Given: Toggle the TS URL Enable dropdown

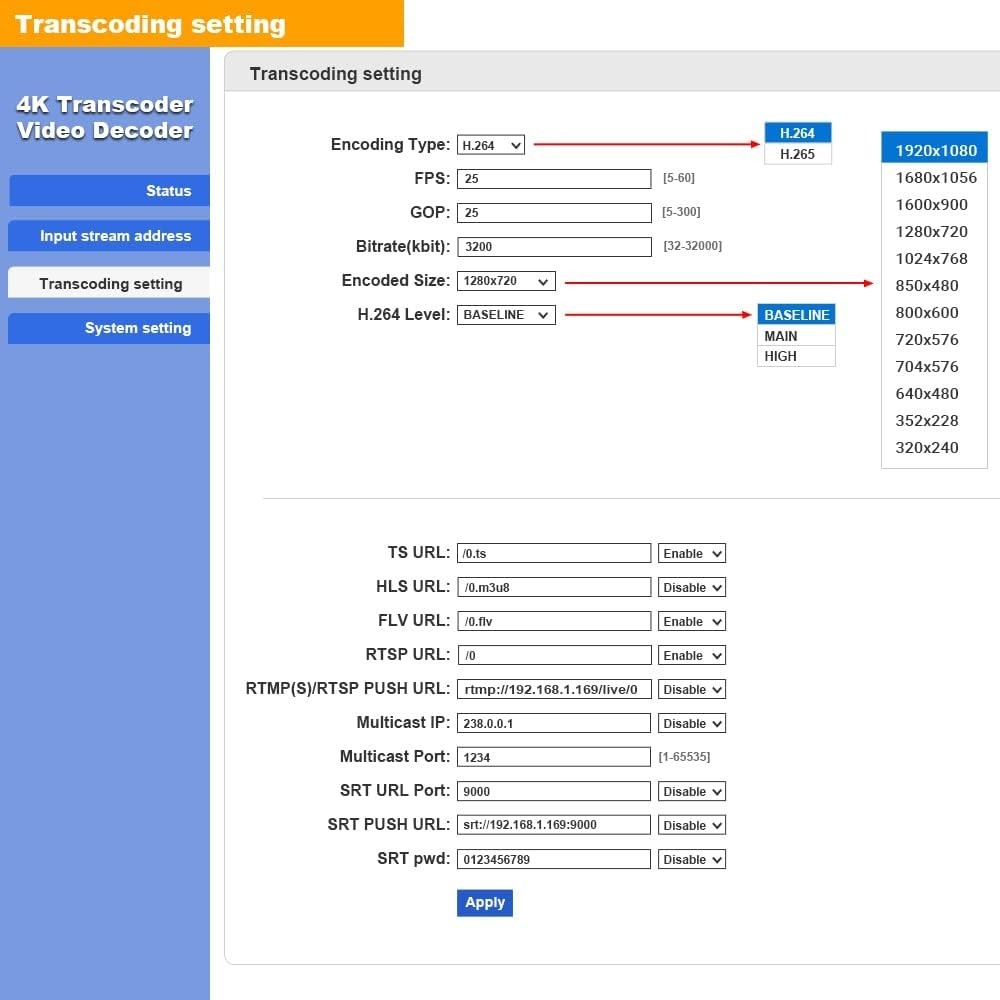Looking at the screenshot, I should 691,553.
